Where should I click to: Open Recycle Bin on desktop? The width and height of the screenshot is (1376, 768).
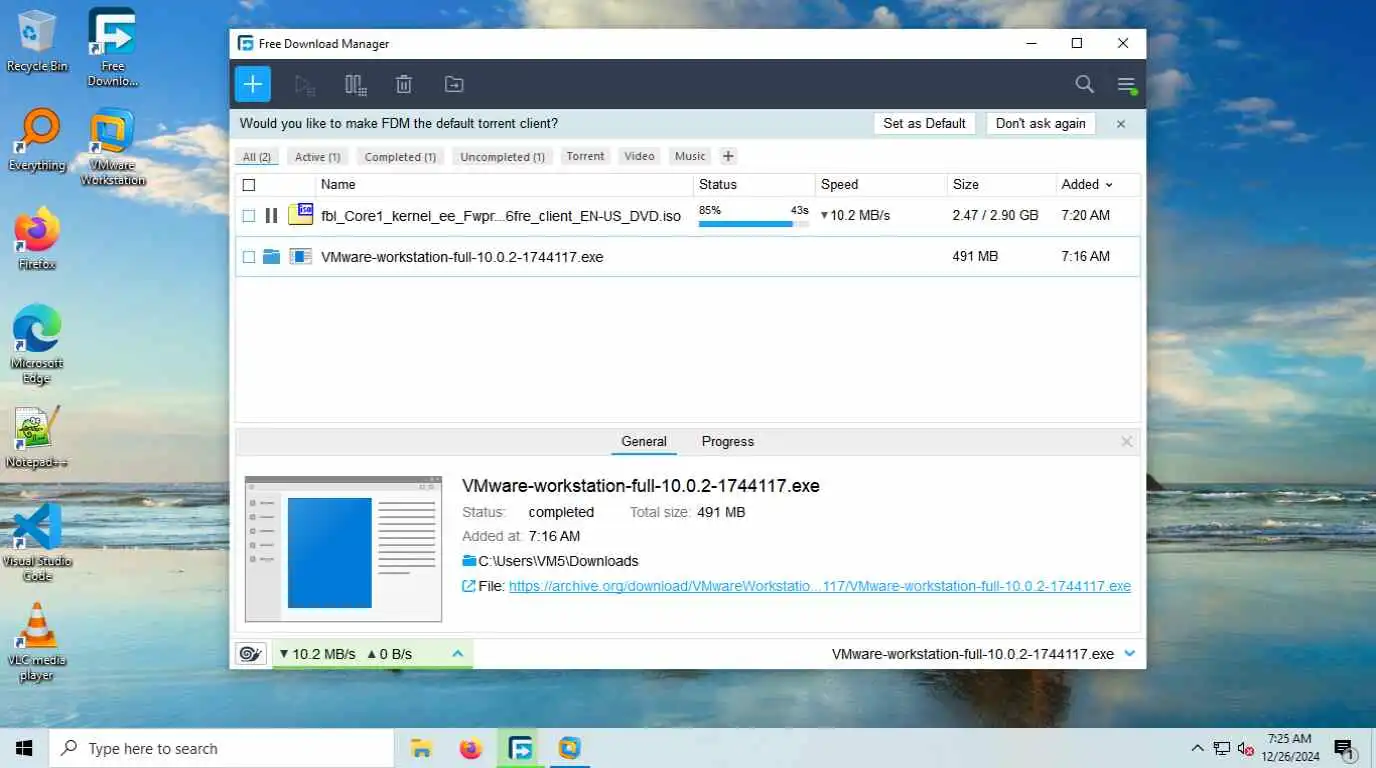[x=37, y=40]
